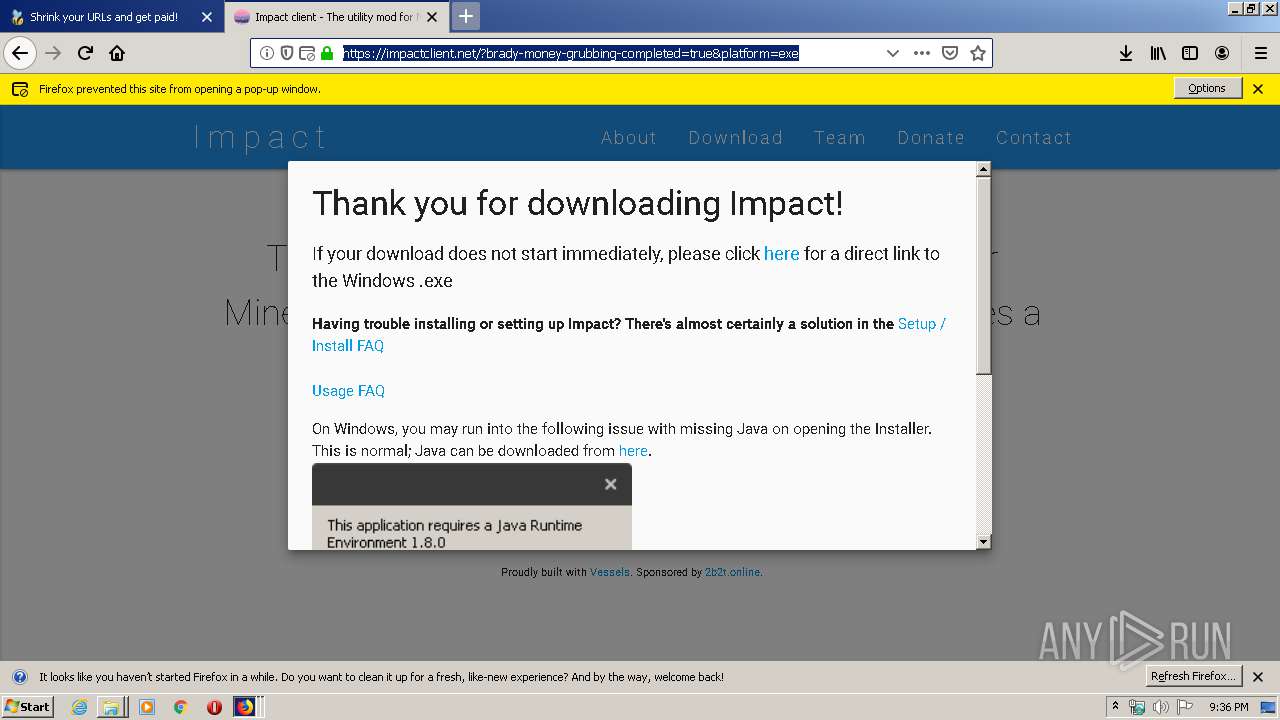This screenshot has height=720, width=1280.
Task: Open tracking protection shield icon
Action: tap(287, 53)
